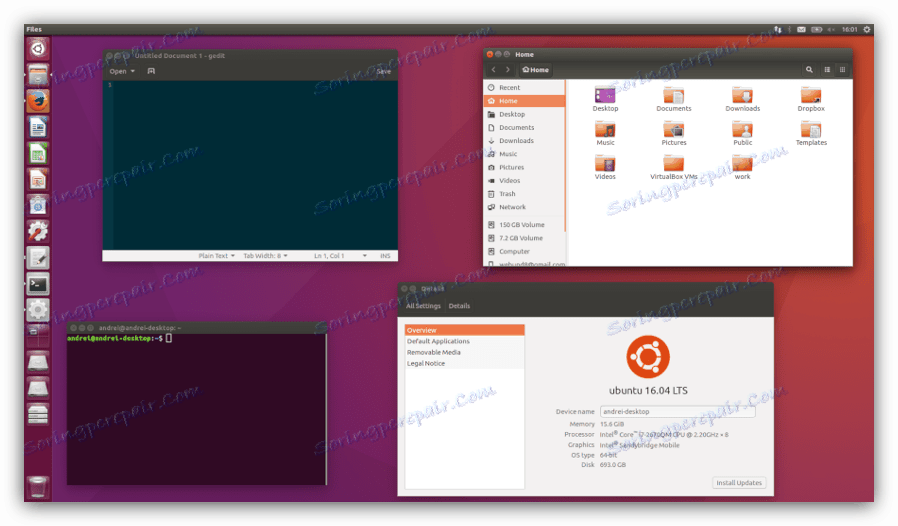Open the session gear menu in the top panel
The width and height of the screenshot is (898, 526).
[867, 29]
